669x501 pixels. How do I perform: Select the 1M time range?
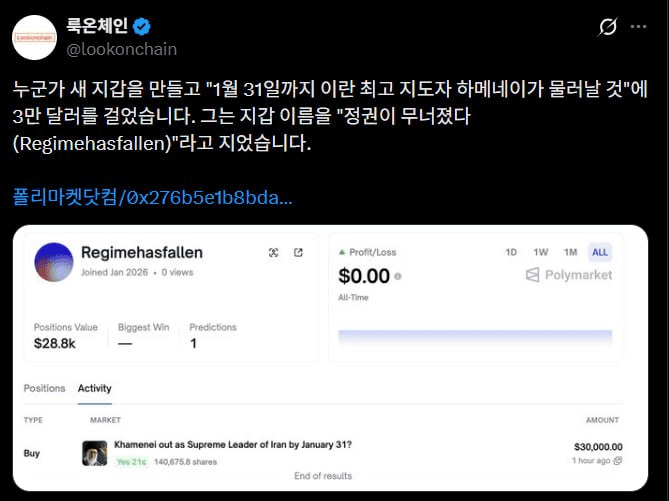tap(571, 252)
